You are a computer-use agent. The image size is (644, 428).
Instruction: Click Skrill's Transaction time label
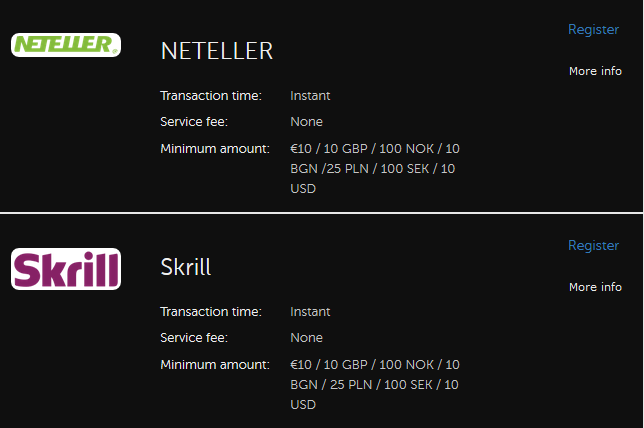(x=210, y=312)
